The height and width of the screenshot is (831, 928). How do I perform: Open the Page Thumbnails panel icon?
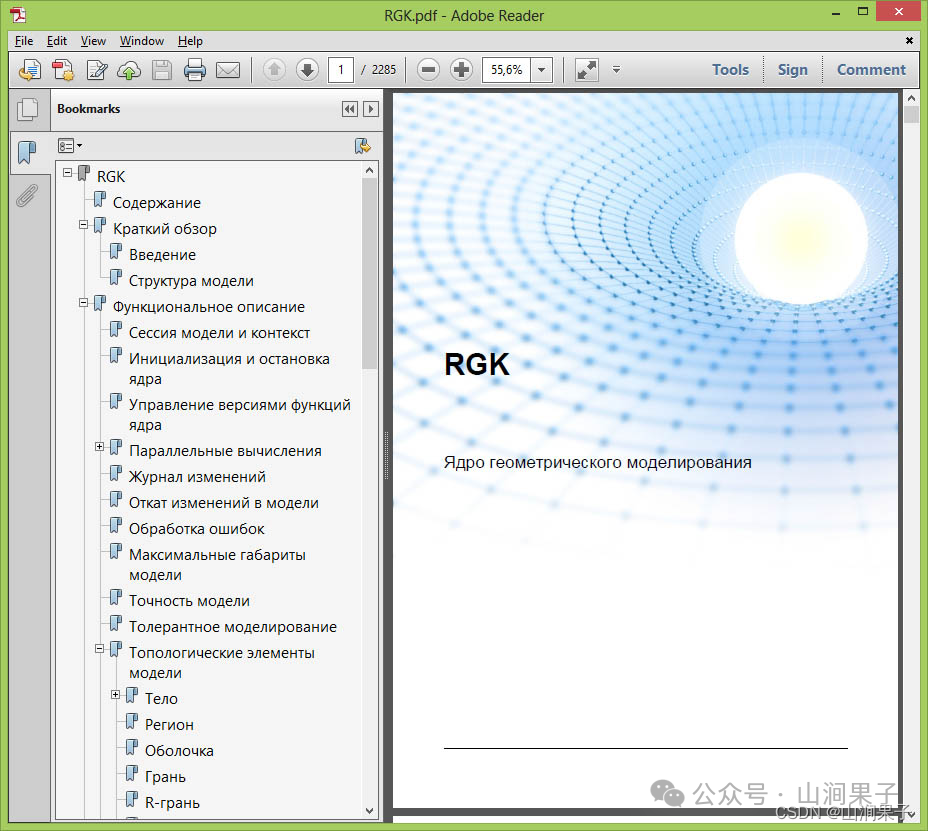pos(27,109)
